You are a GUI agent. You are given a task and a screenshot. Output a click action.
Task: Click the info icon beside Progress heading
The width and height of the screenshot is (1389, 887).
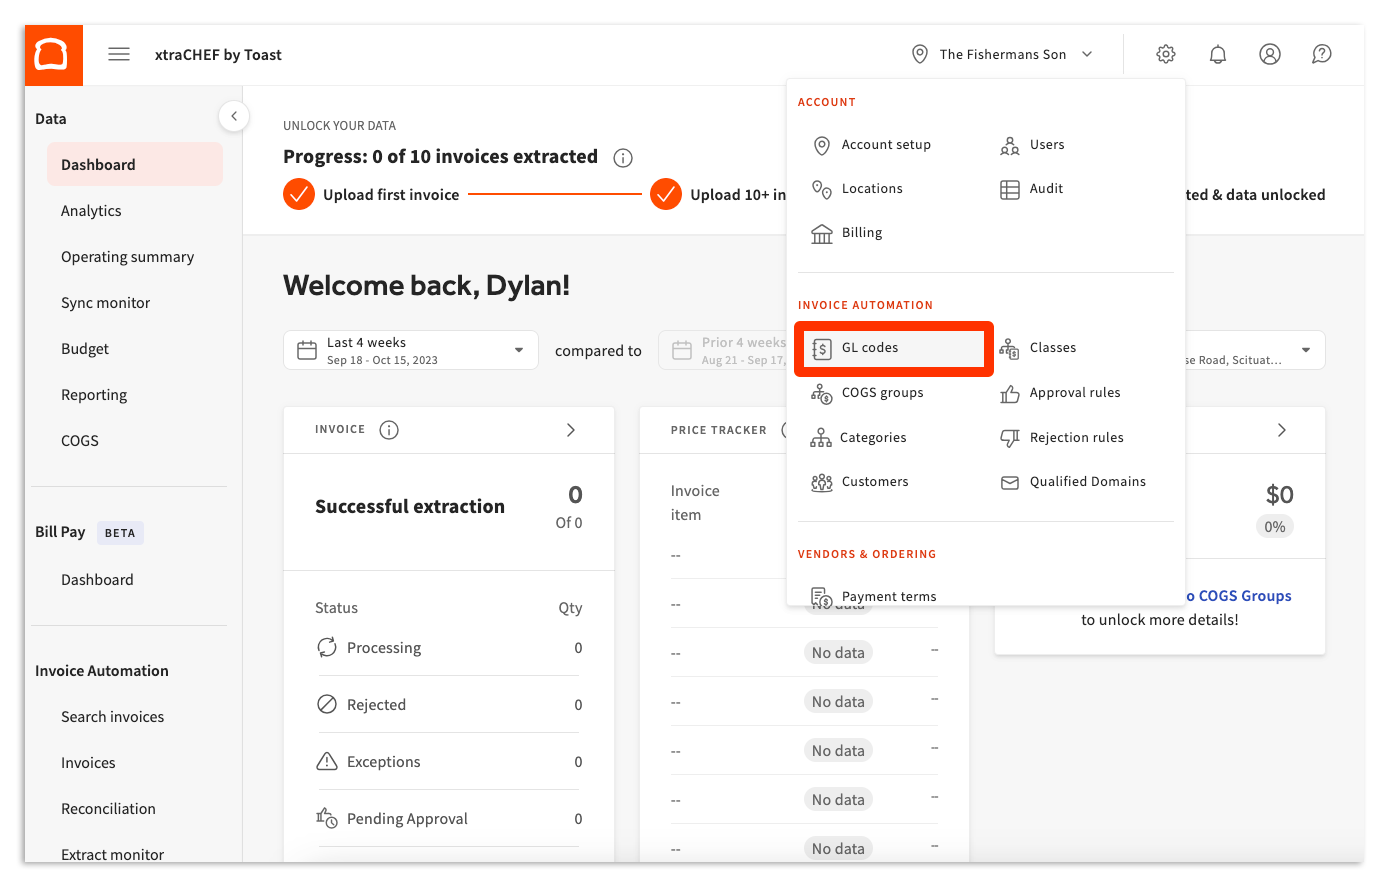623,158
